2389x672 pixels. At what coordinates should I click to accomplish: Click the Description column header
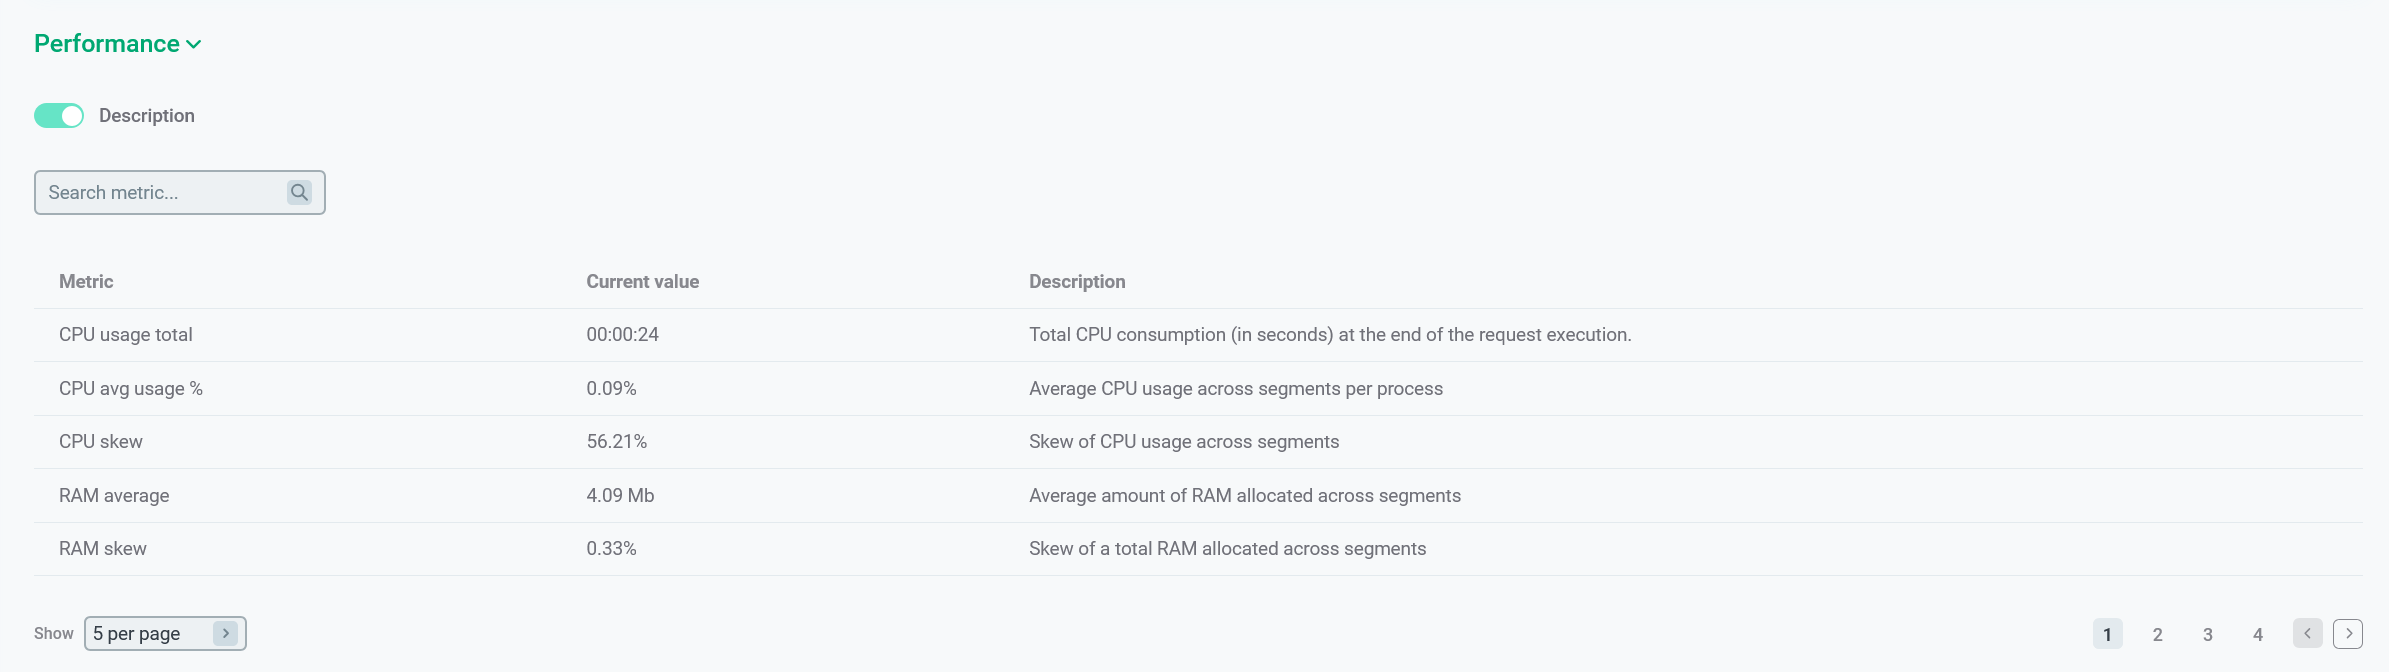tap(1077, 281)
